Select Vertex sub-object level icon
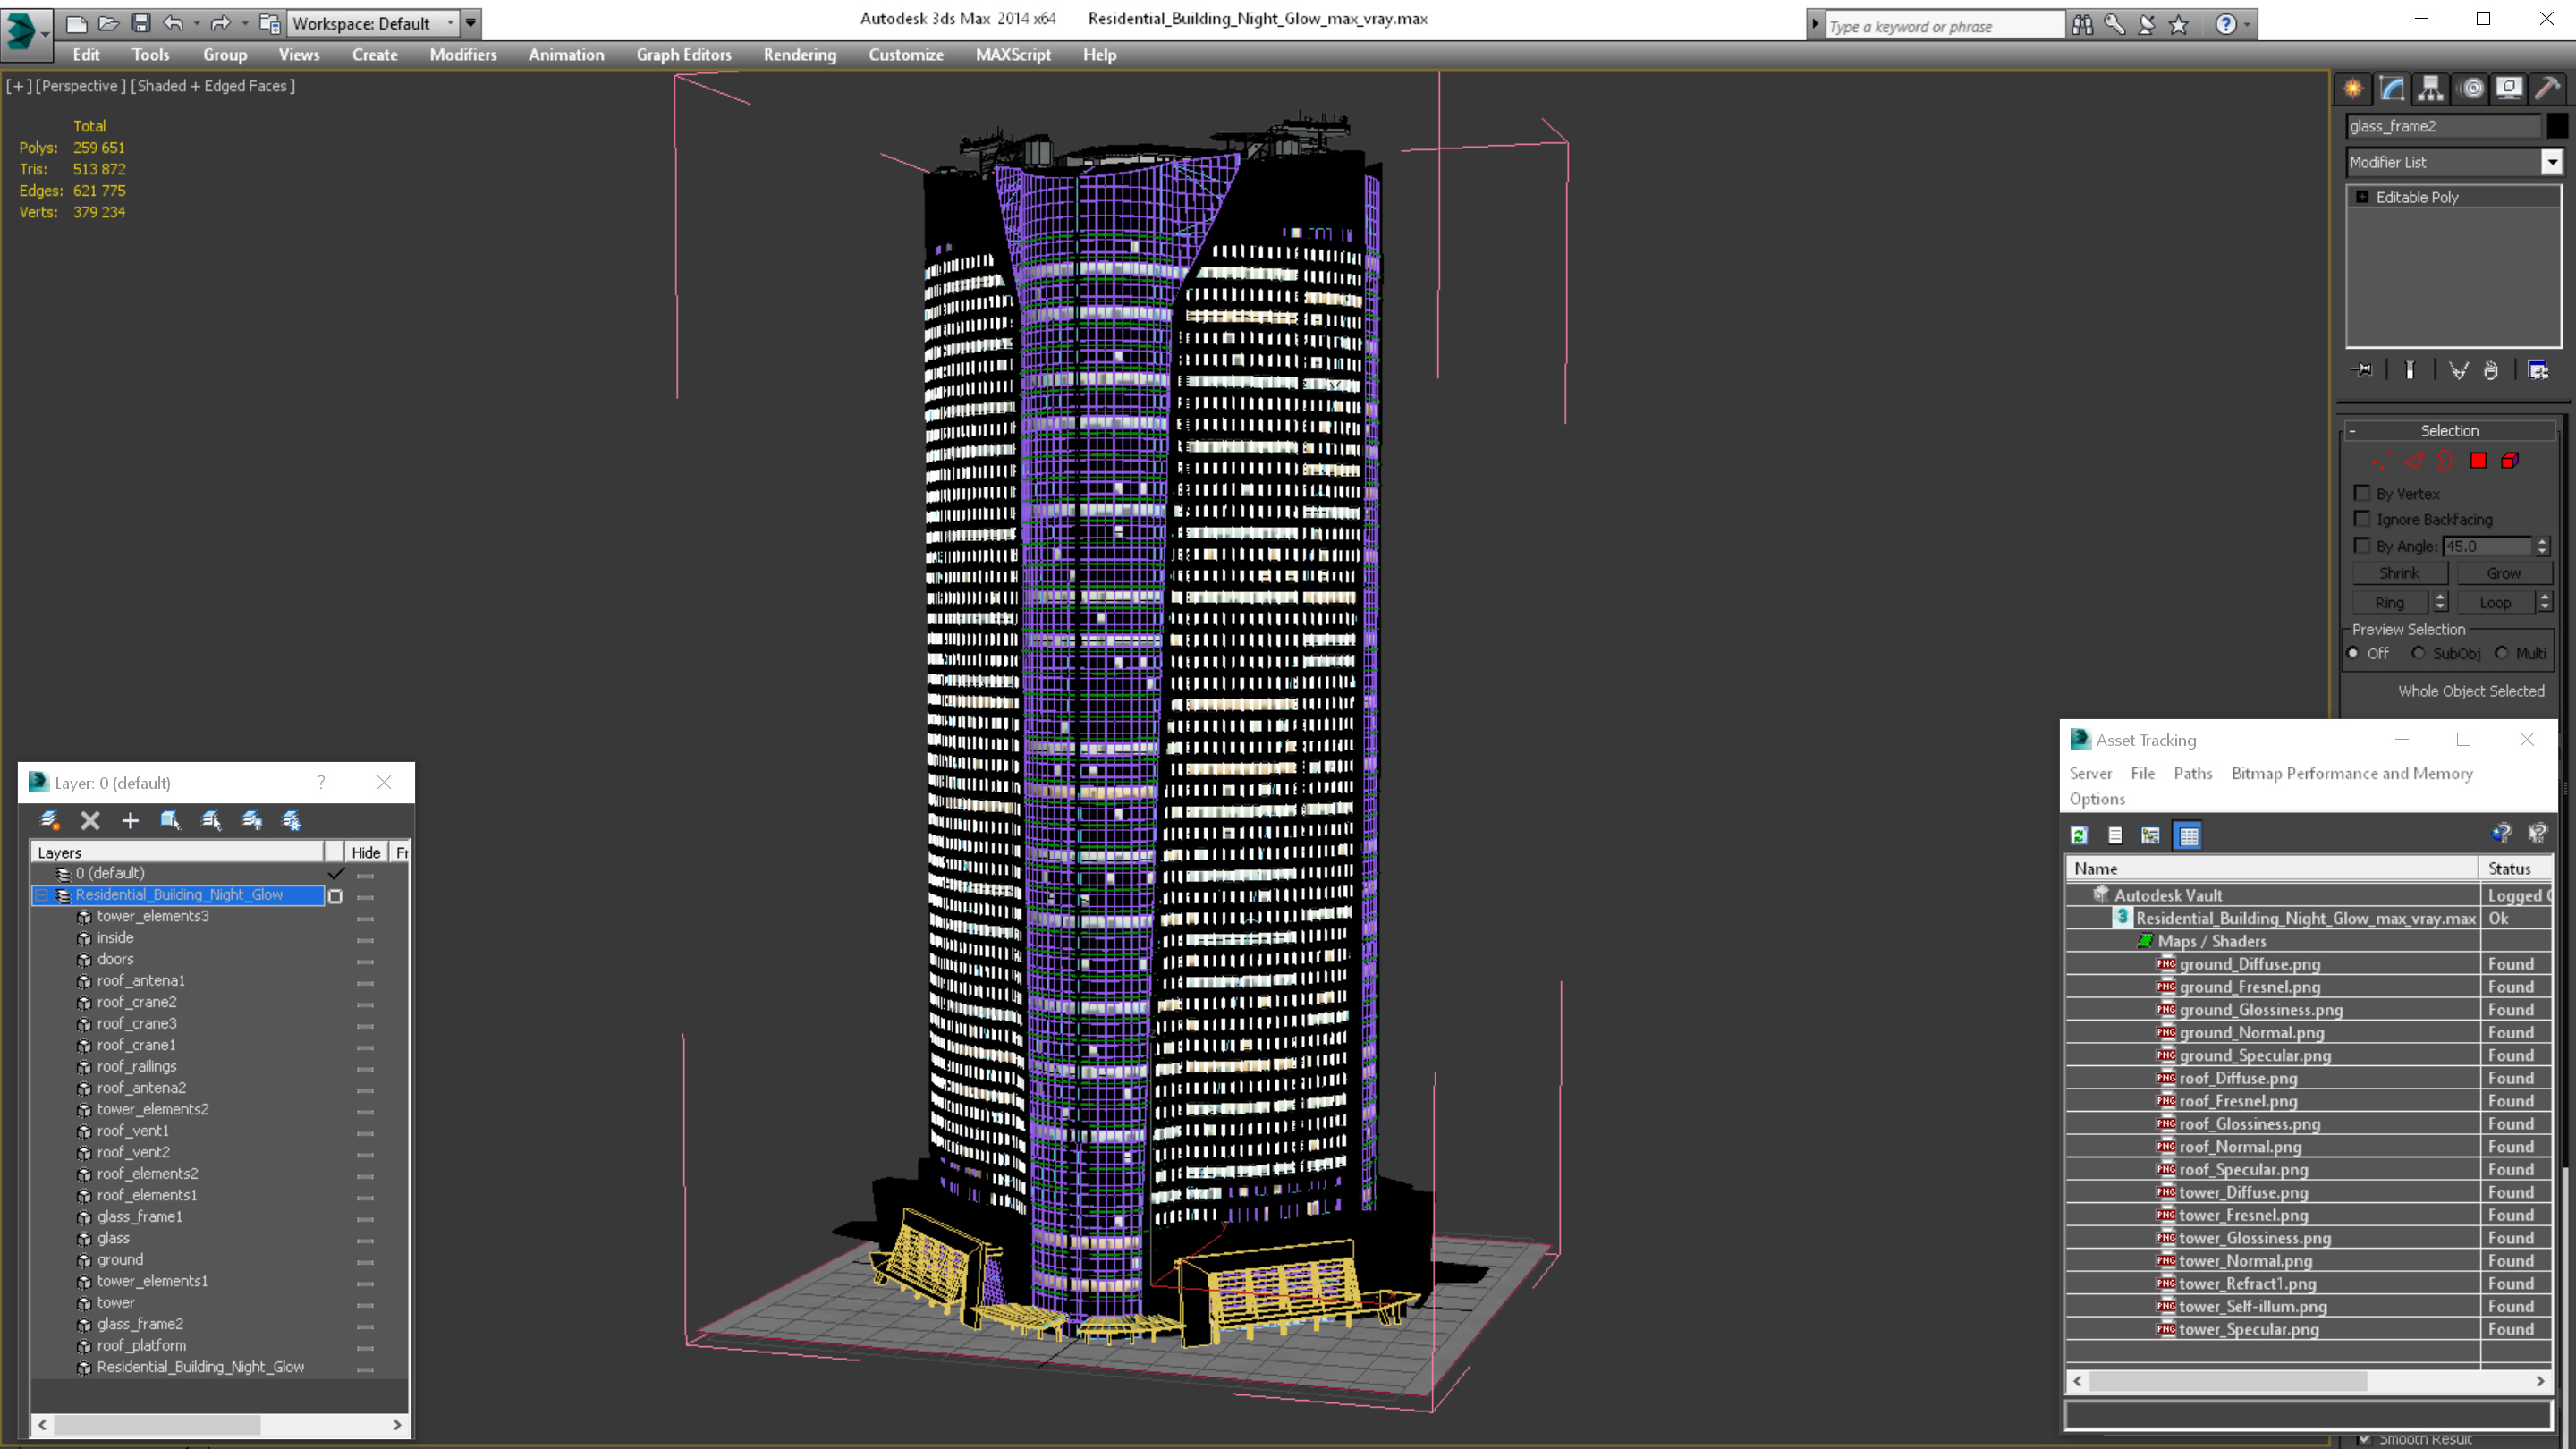The image size is (2576, 1449). click(x=2382, y=461)
